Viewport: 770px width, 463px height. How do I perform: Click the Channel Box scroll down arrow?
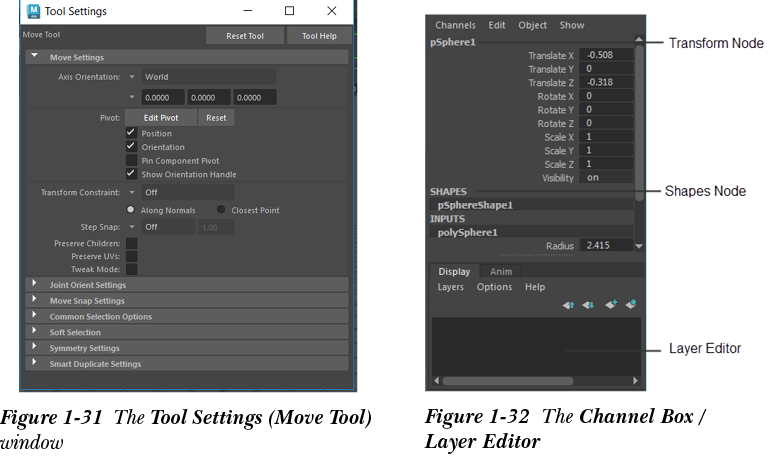click(640, 245)
